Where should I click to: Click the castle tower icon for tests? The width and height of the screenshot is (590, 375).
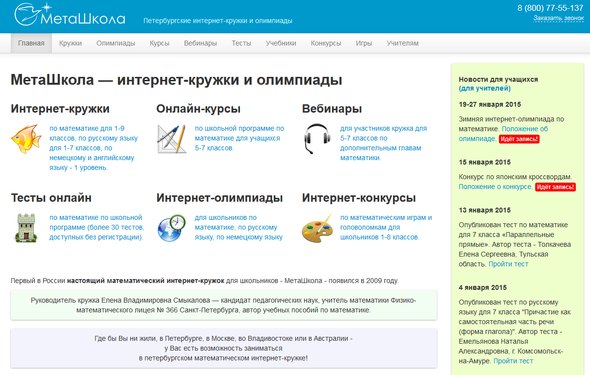(x=26, y=228)
